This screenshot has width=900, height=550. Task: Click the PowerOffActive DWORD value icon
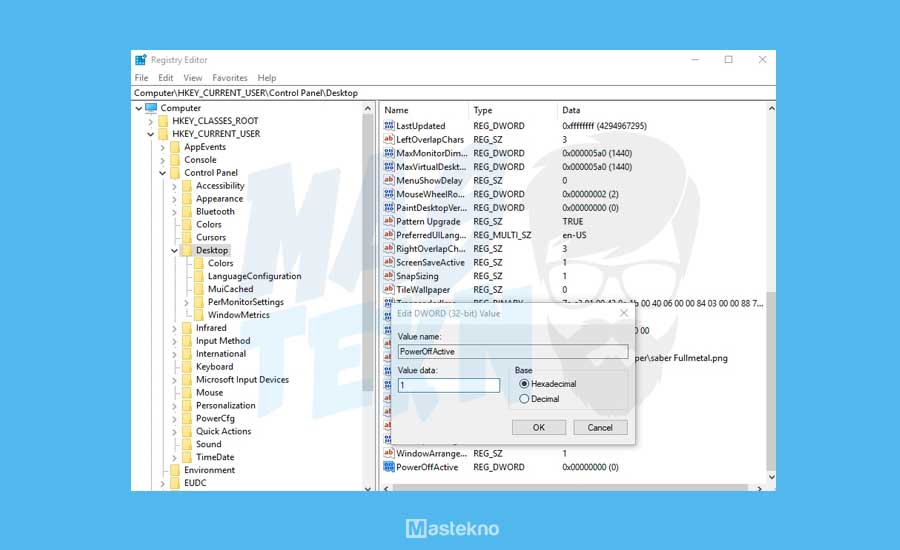pyautogui.click(x=389, y=467)
